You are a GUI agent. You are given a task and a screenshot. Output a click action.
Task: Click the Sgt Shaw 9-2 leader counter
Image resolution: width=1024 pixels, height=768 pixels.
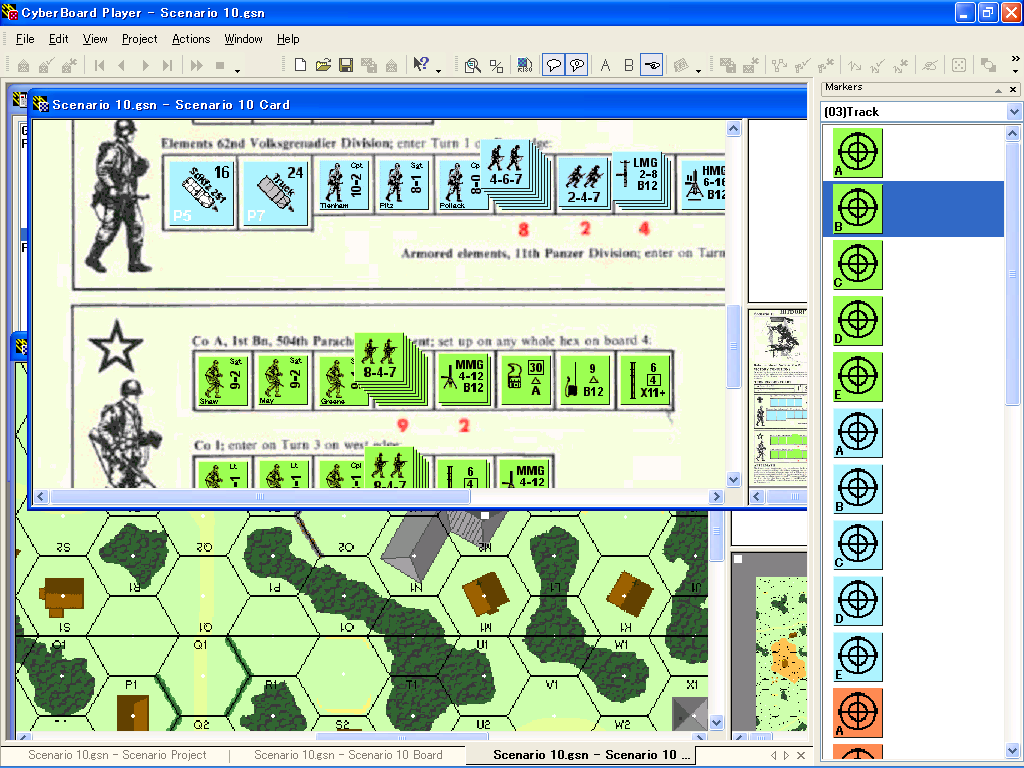click(222, 380)
